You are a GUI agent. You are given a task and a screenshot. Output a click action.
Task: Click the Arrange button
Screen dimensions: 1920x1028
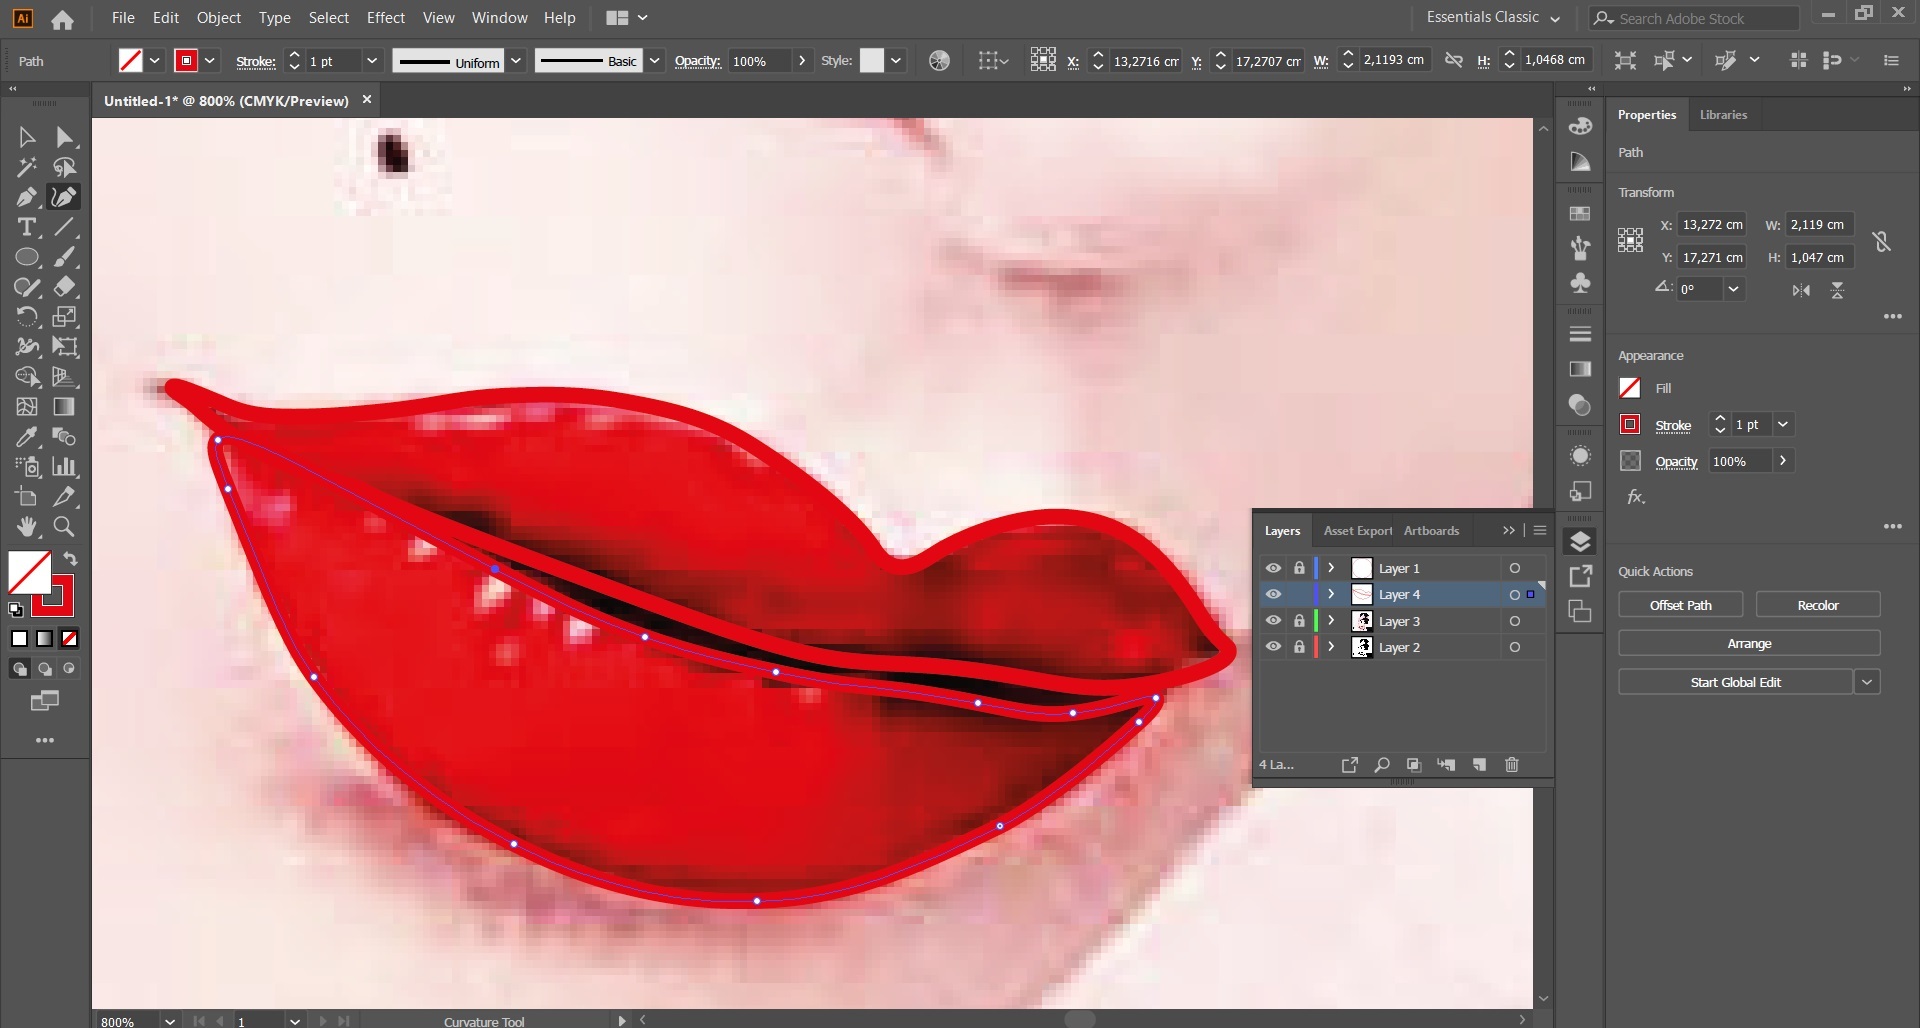1749,644
